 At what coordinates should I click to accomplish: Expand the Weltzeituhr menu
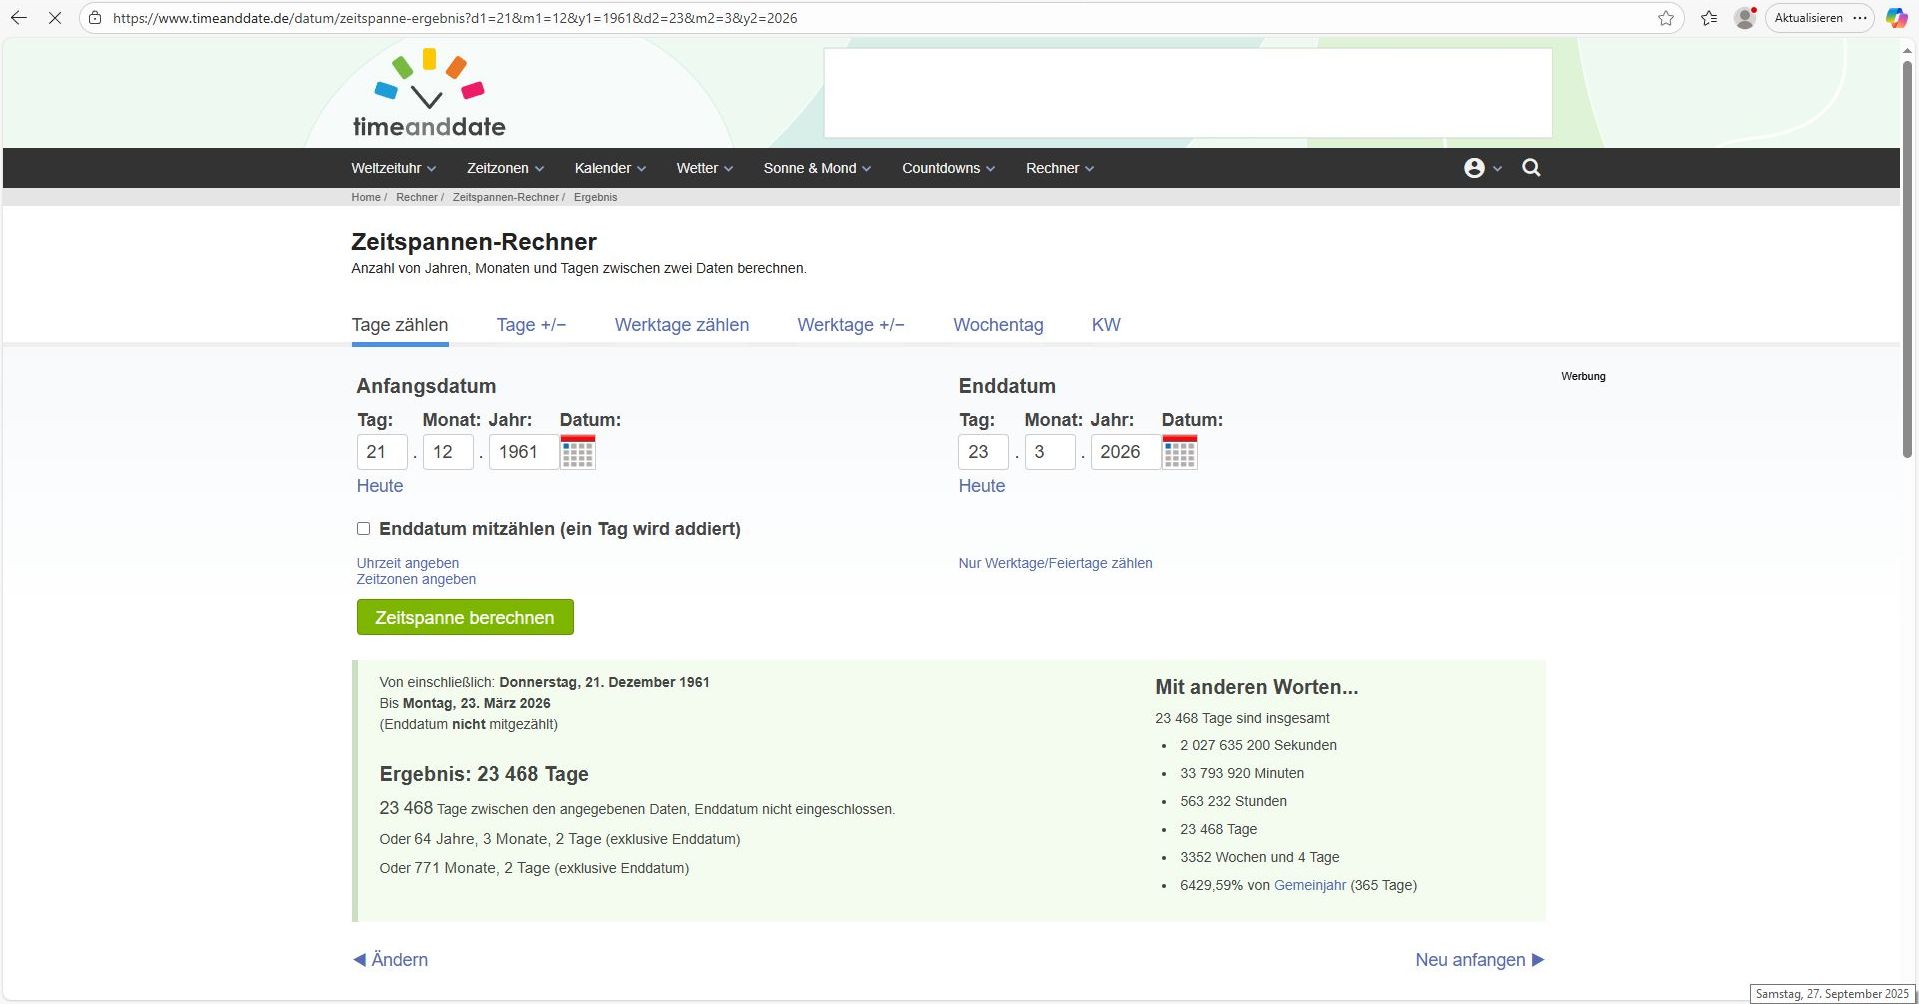tap(393, 168)
